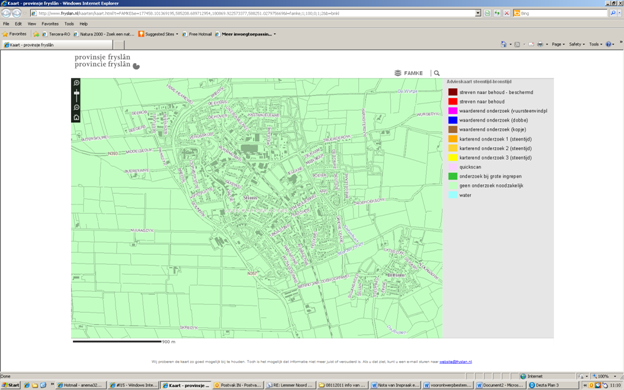
Task: Click the red Stop loading icon
Action: tap(507, 13)
